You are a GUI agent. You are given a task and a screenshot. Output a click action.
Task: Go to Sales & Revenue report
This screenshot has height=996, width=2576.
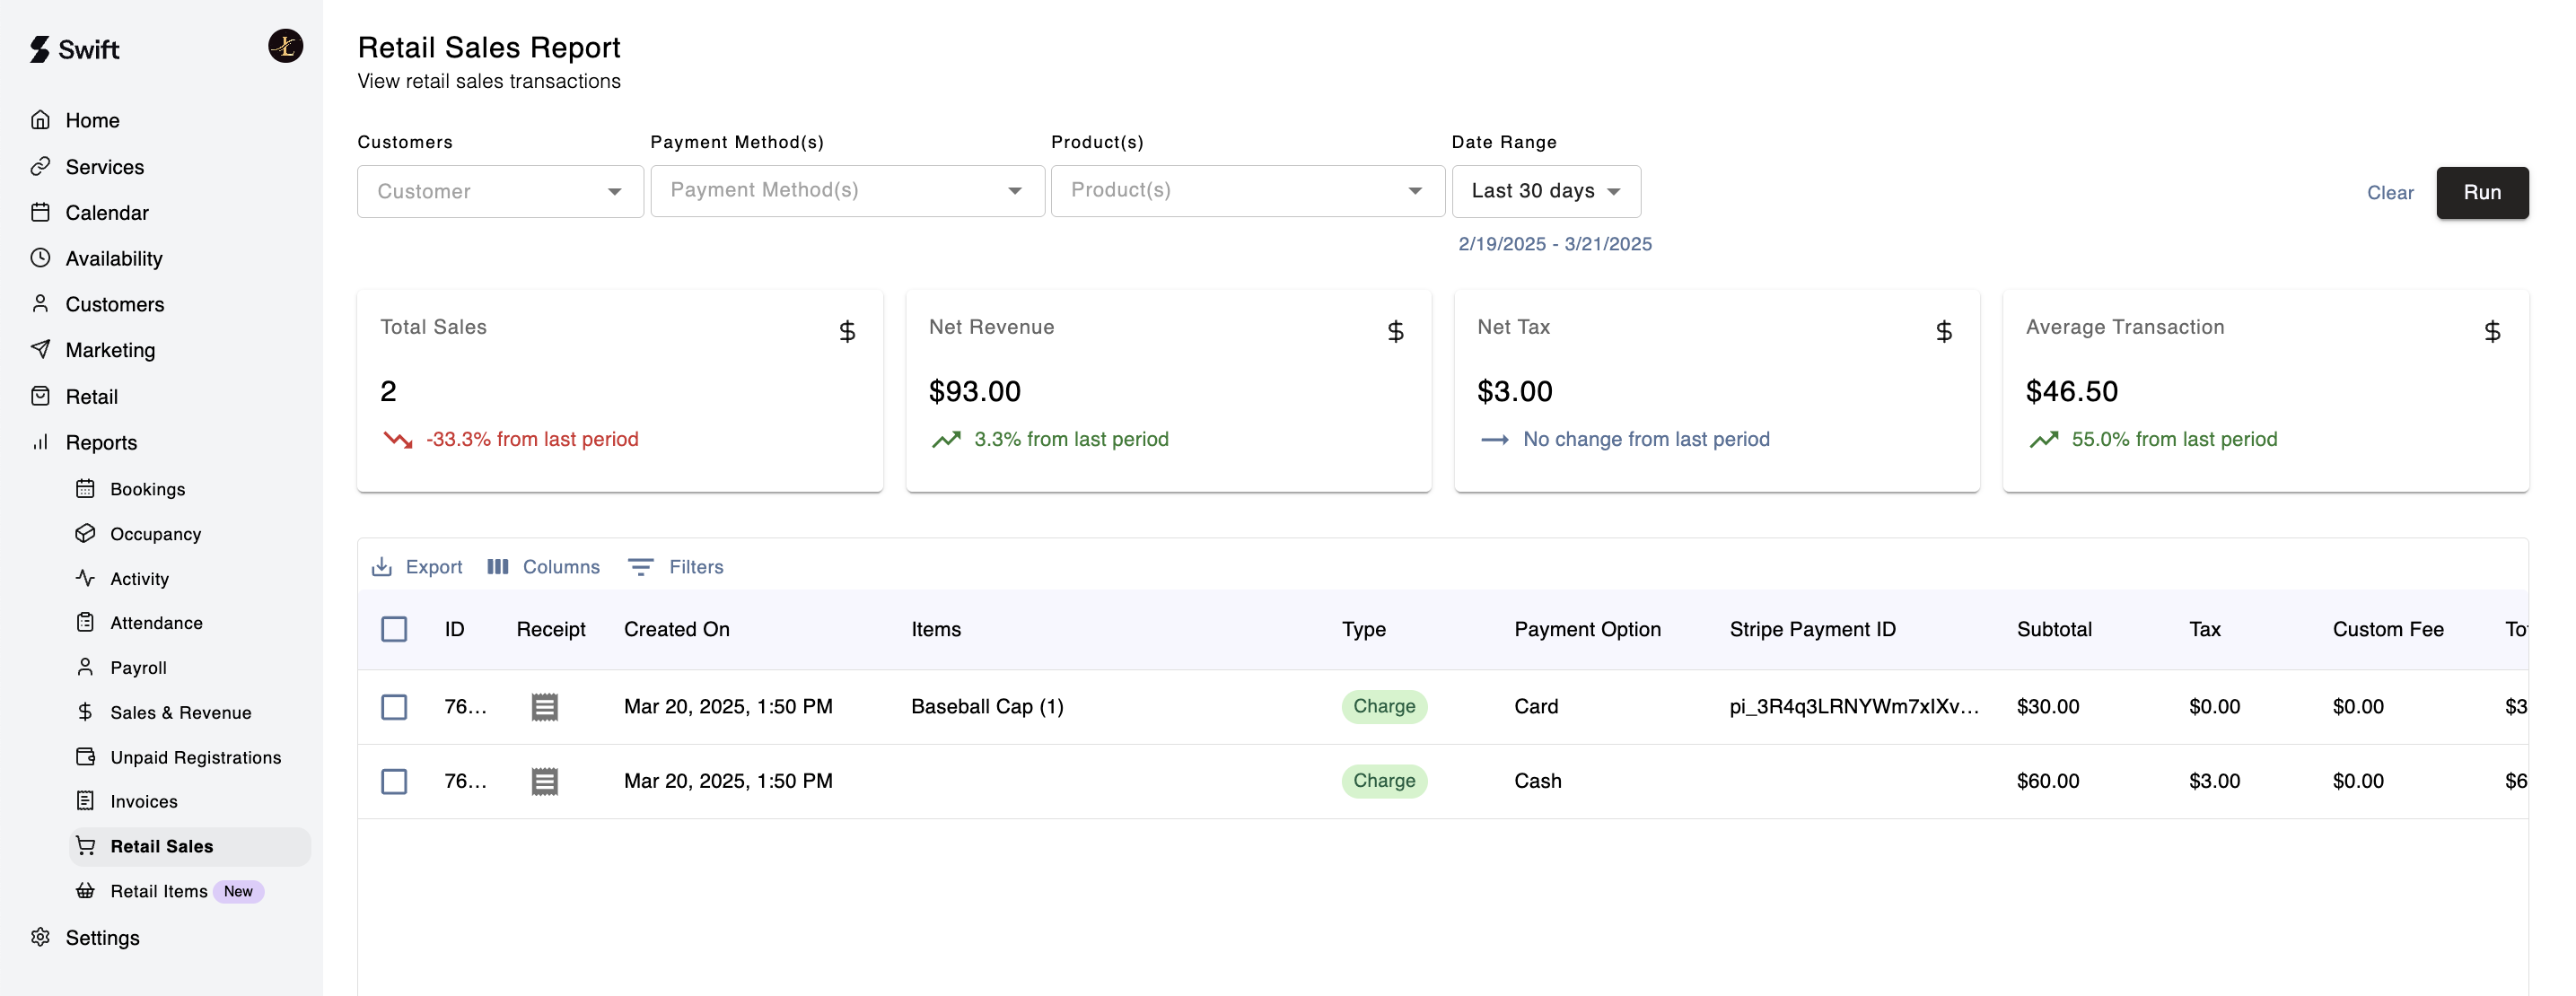180,712
